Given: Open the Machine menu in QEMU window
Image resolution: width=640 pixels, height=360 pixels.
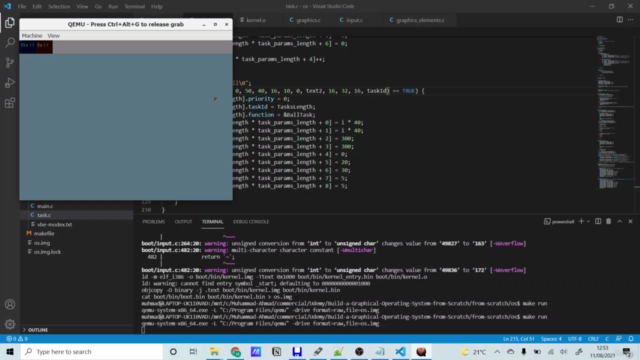Looking at the screenshot, I should (32, 36).
